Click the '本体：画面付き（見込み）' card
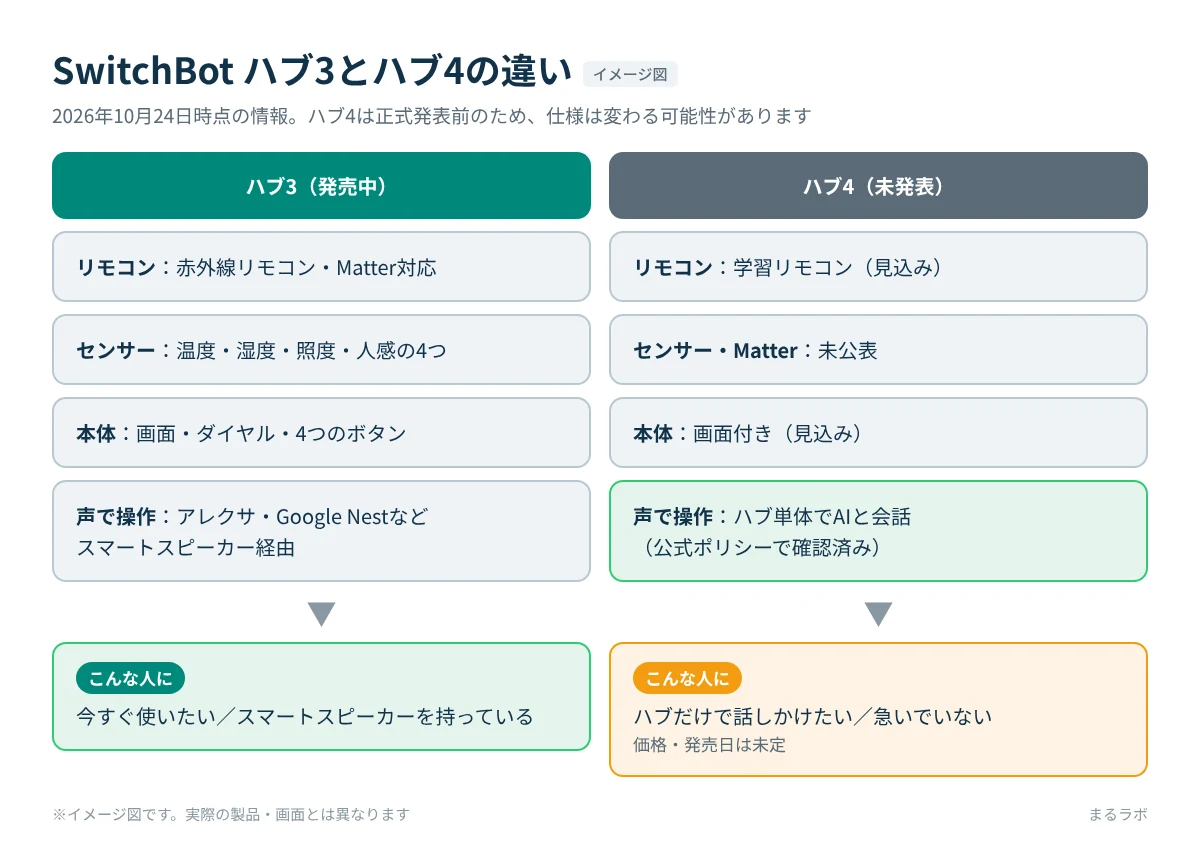 tap(878, 433)
